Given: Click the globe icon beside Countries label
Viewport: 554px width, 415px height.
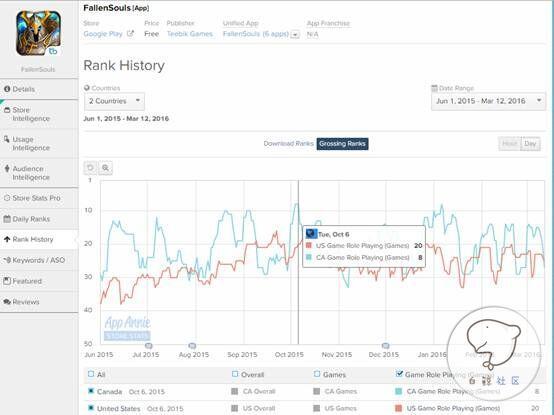Looking at the screenshot, I should tap(87, 88).
